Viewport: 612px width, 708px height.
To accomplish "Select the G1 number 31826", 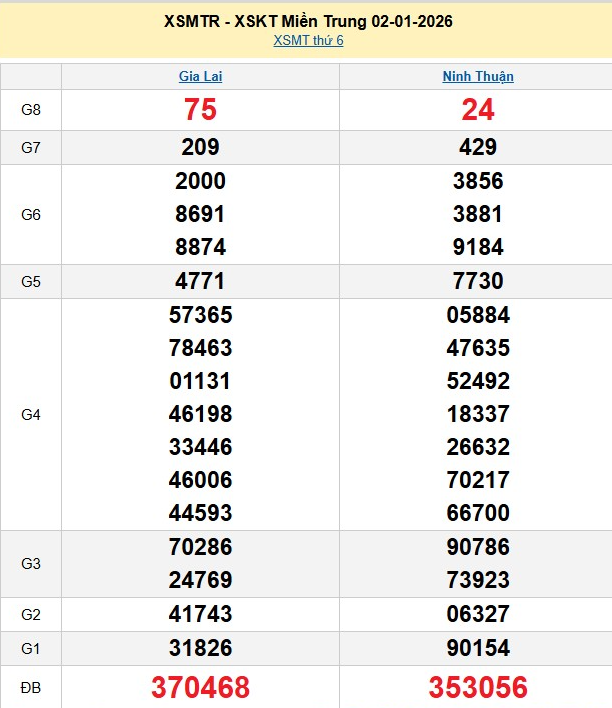I will coord(200,648).
